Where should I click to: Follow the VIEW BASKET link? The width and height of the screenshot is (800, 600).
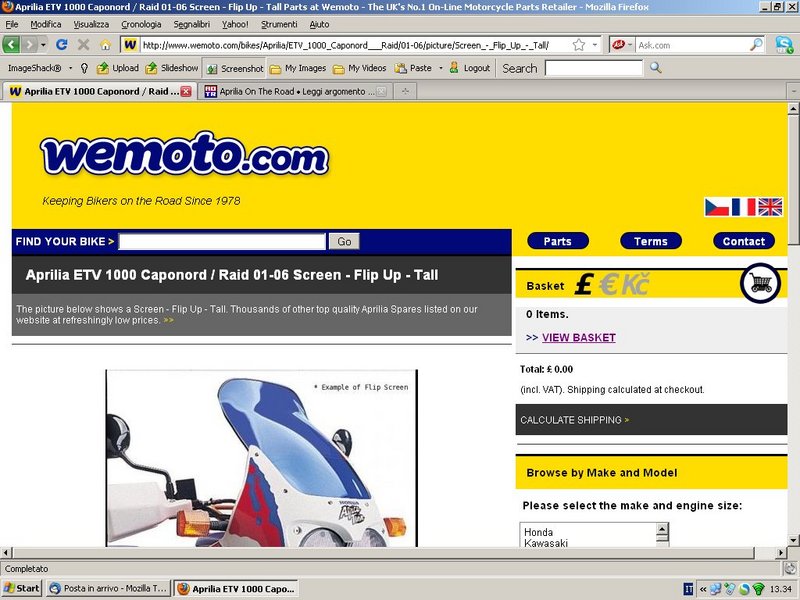point(579,337)
